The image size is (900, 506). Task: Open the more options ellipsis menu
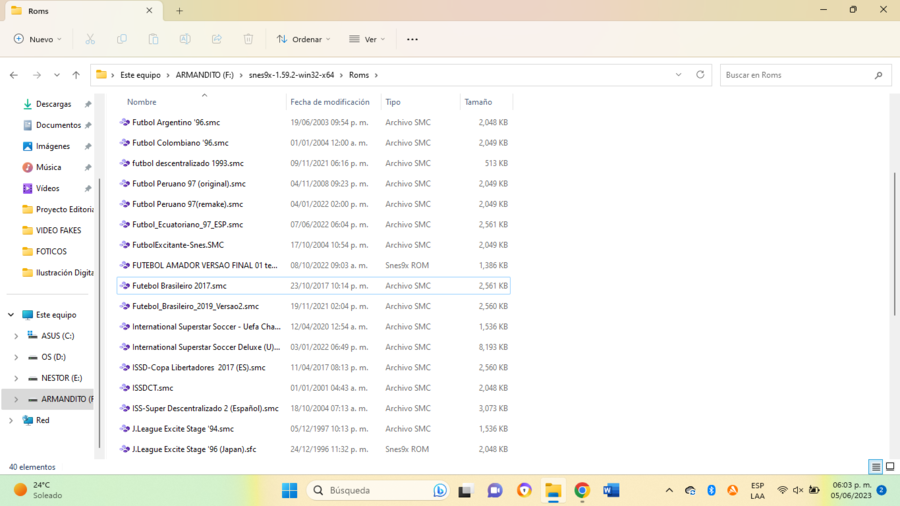click(412, 39)
